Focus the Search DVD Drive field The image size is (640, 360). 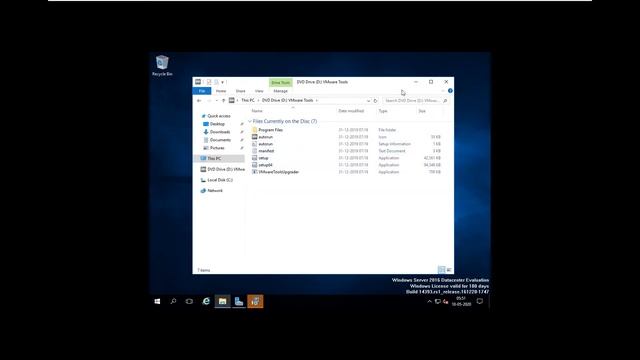412,100
